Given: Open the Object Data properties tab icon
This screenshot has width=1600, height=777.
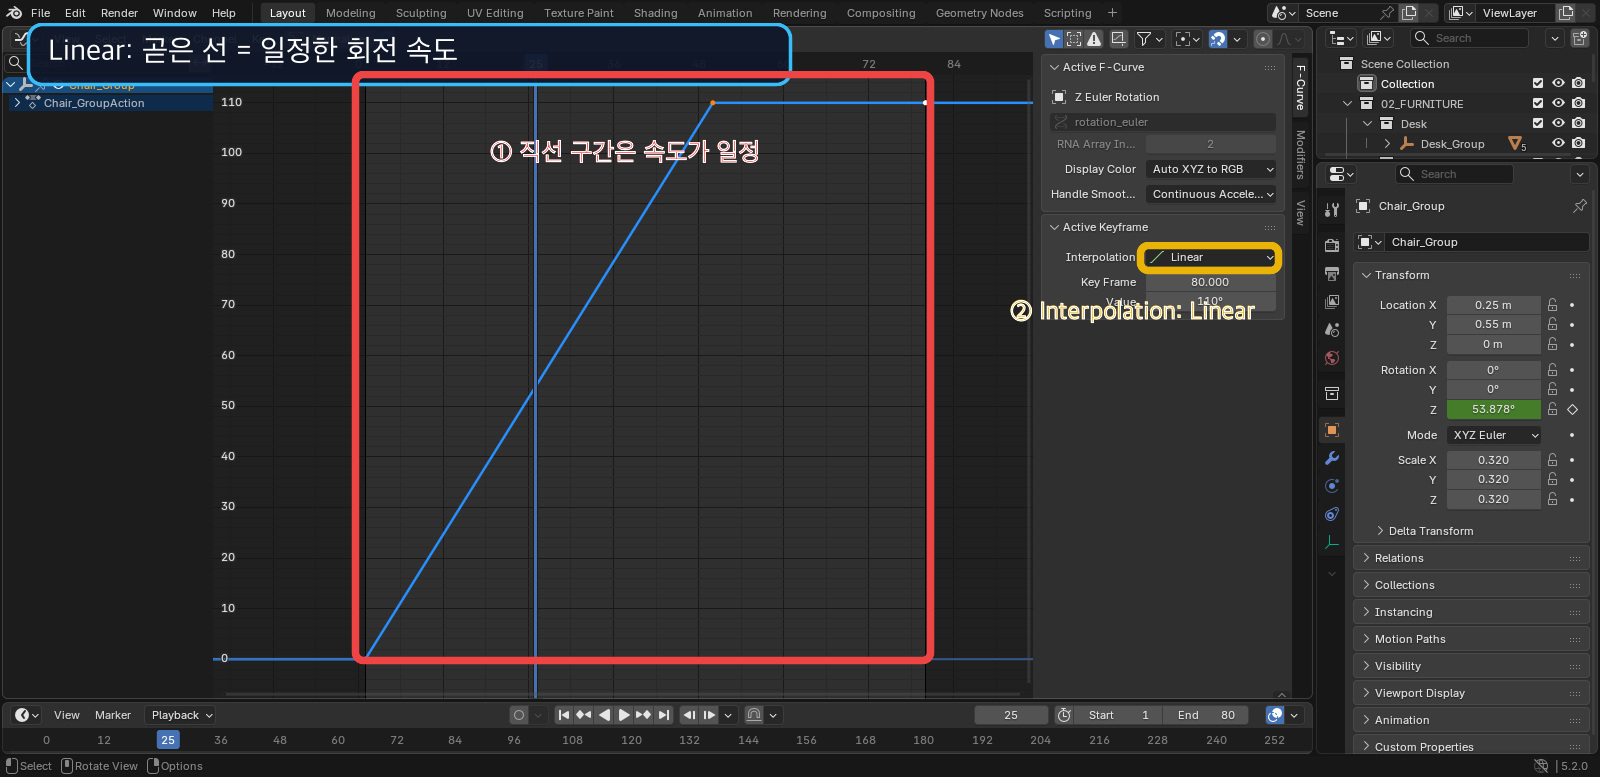Looking at the screenshot, I should pyautogui.click(x=1332, y=543).
